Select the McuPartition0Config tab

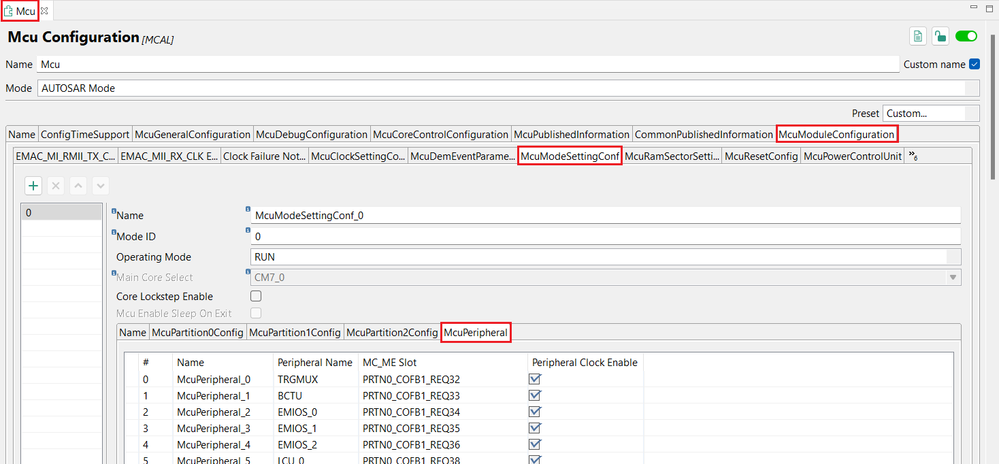197,333
